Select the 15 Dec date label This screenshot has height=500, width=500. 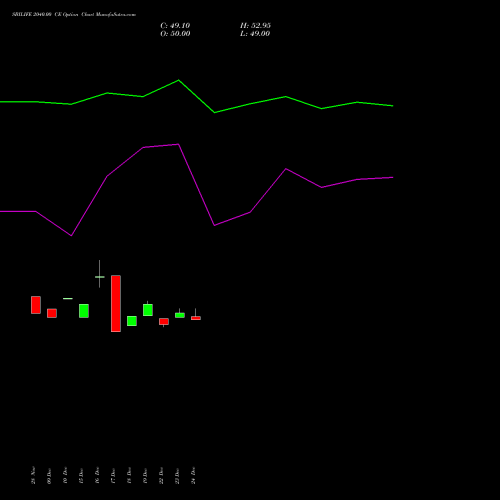pos(81,476)
